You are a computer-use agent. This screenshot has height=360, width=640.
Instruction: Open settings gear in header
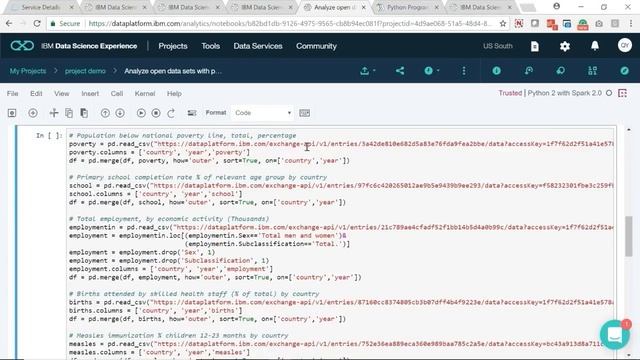(565, 46)
